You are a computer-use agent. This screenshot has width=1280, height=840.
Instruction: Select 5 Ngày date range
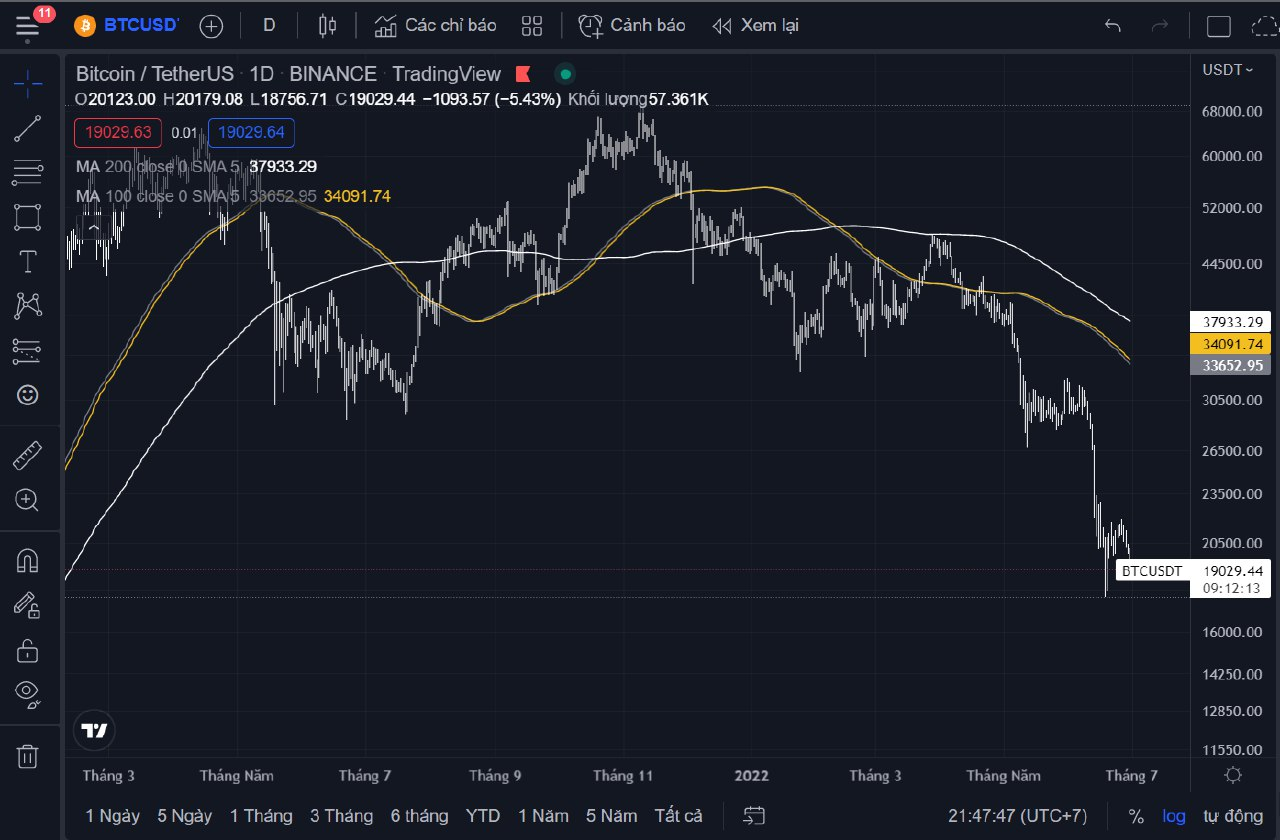pos(184,816)
